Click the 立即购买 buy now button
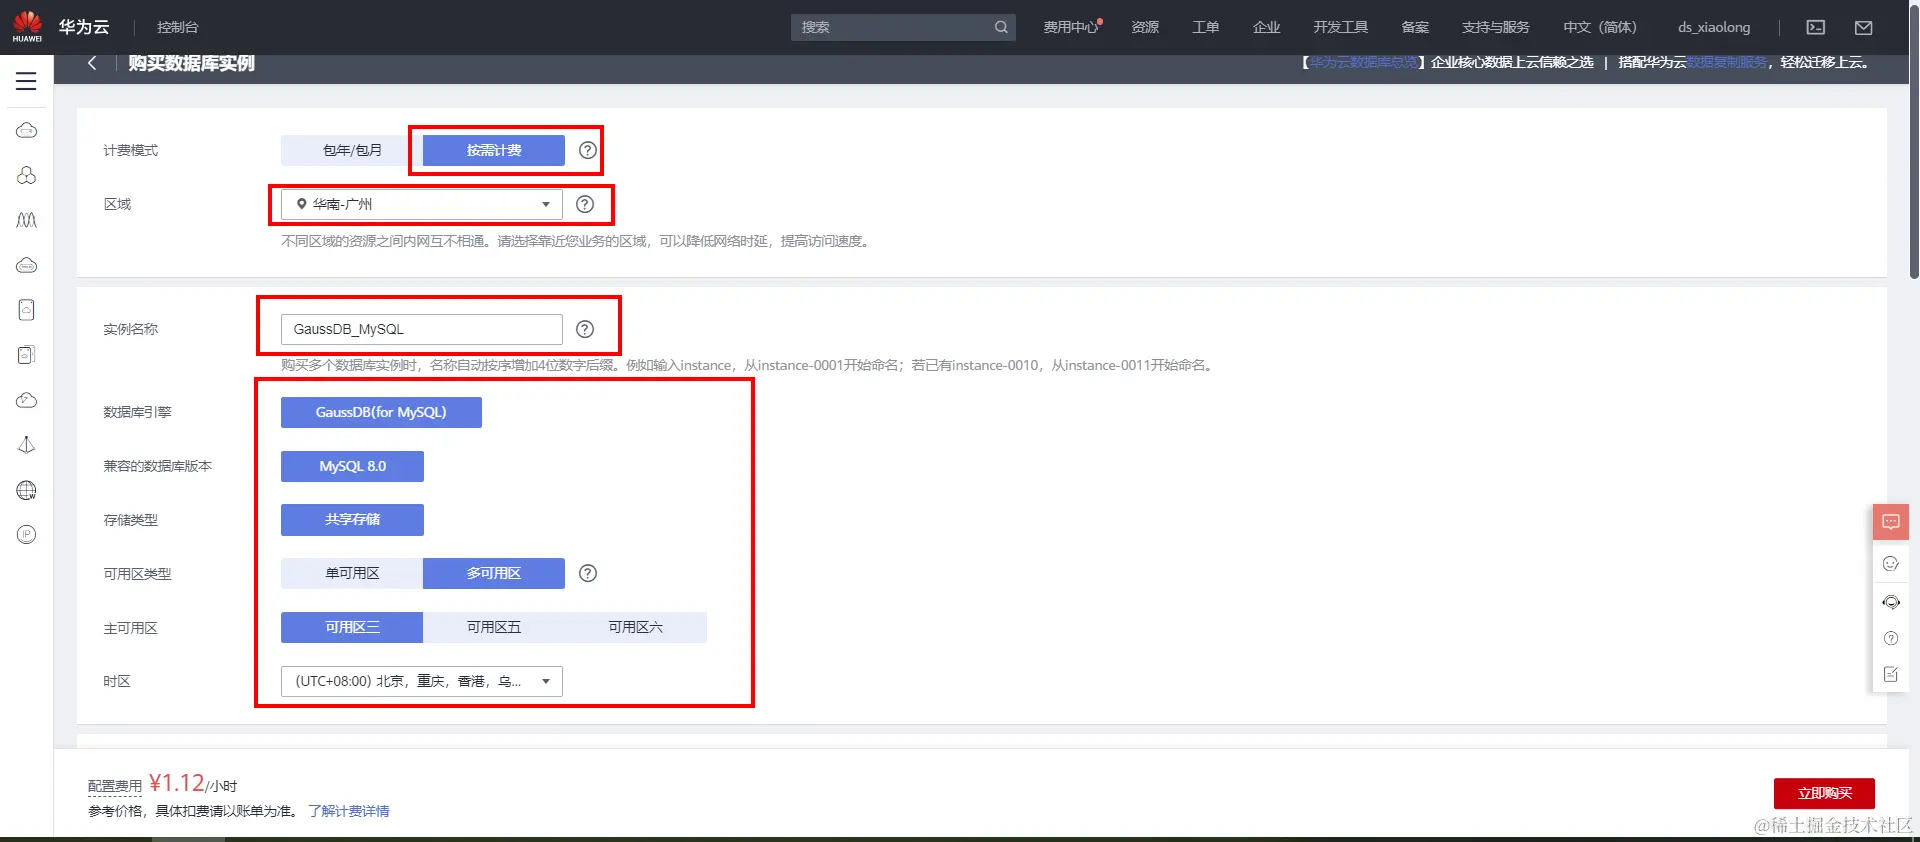Viewport: 1920px width, 842px height. (x=1824, y=793)
